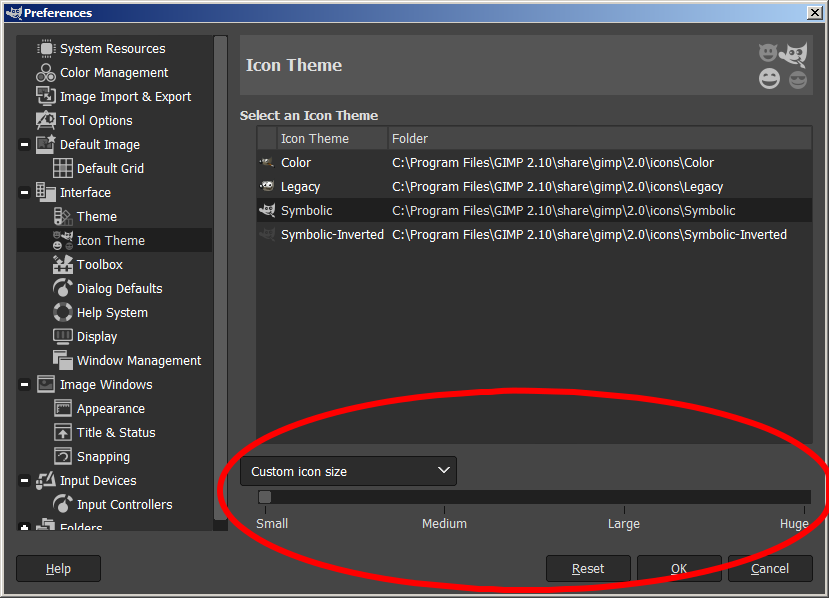Collapse the Default Image tree node
The height and width of the screenshot is (598, 829).
24,144
